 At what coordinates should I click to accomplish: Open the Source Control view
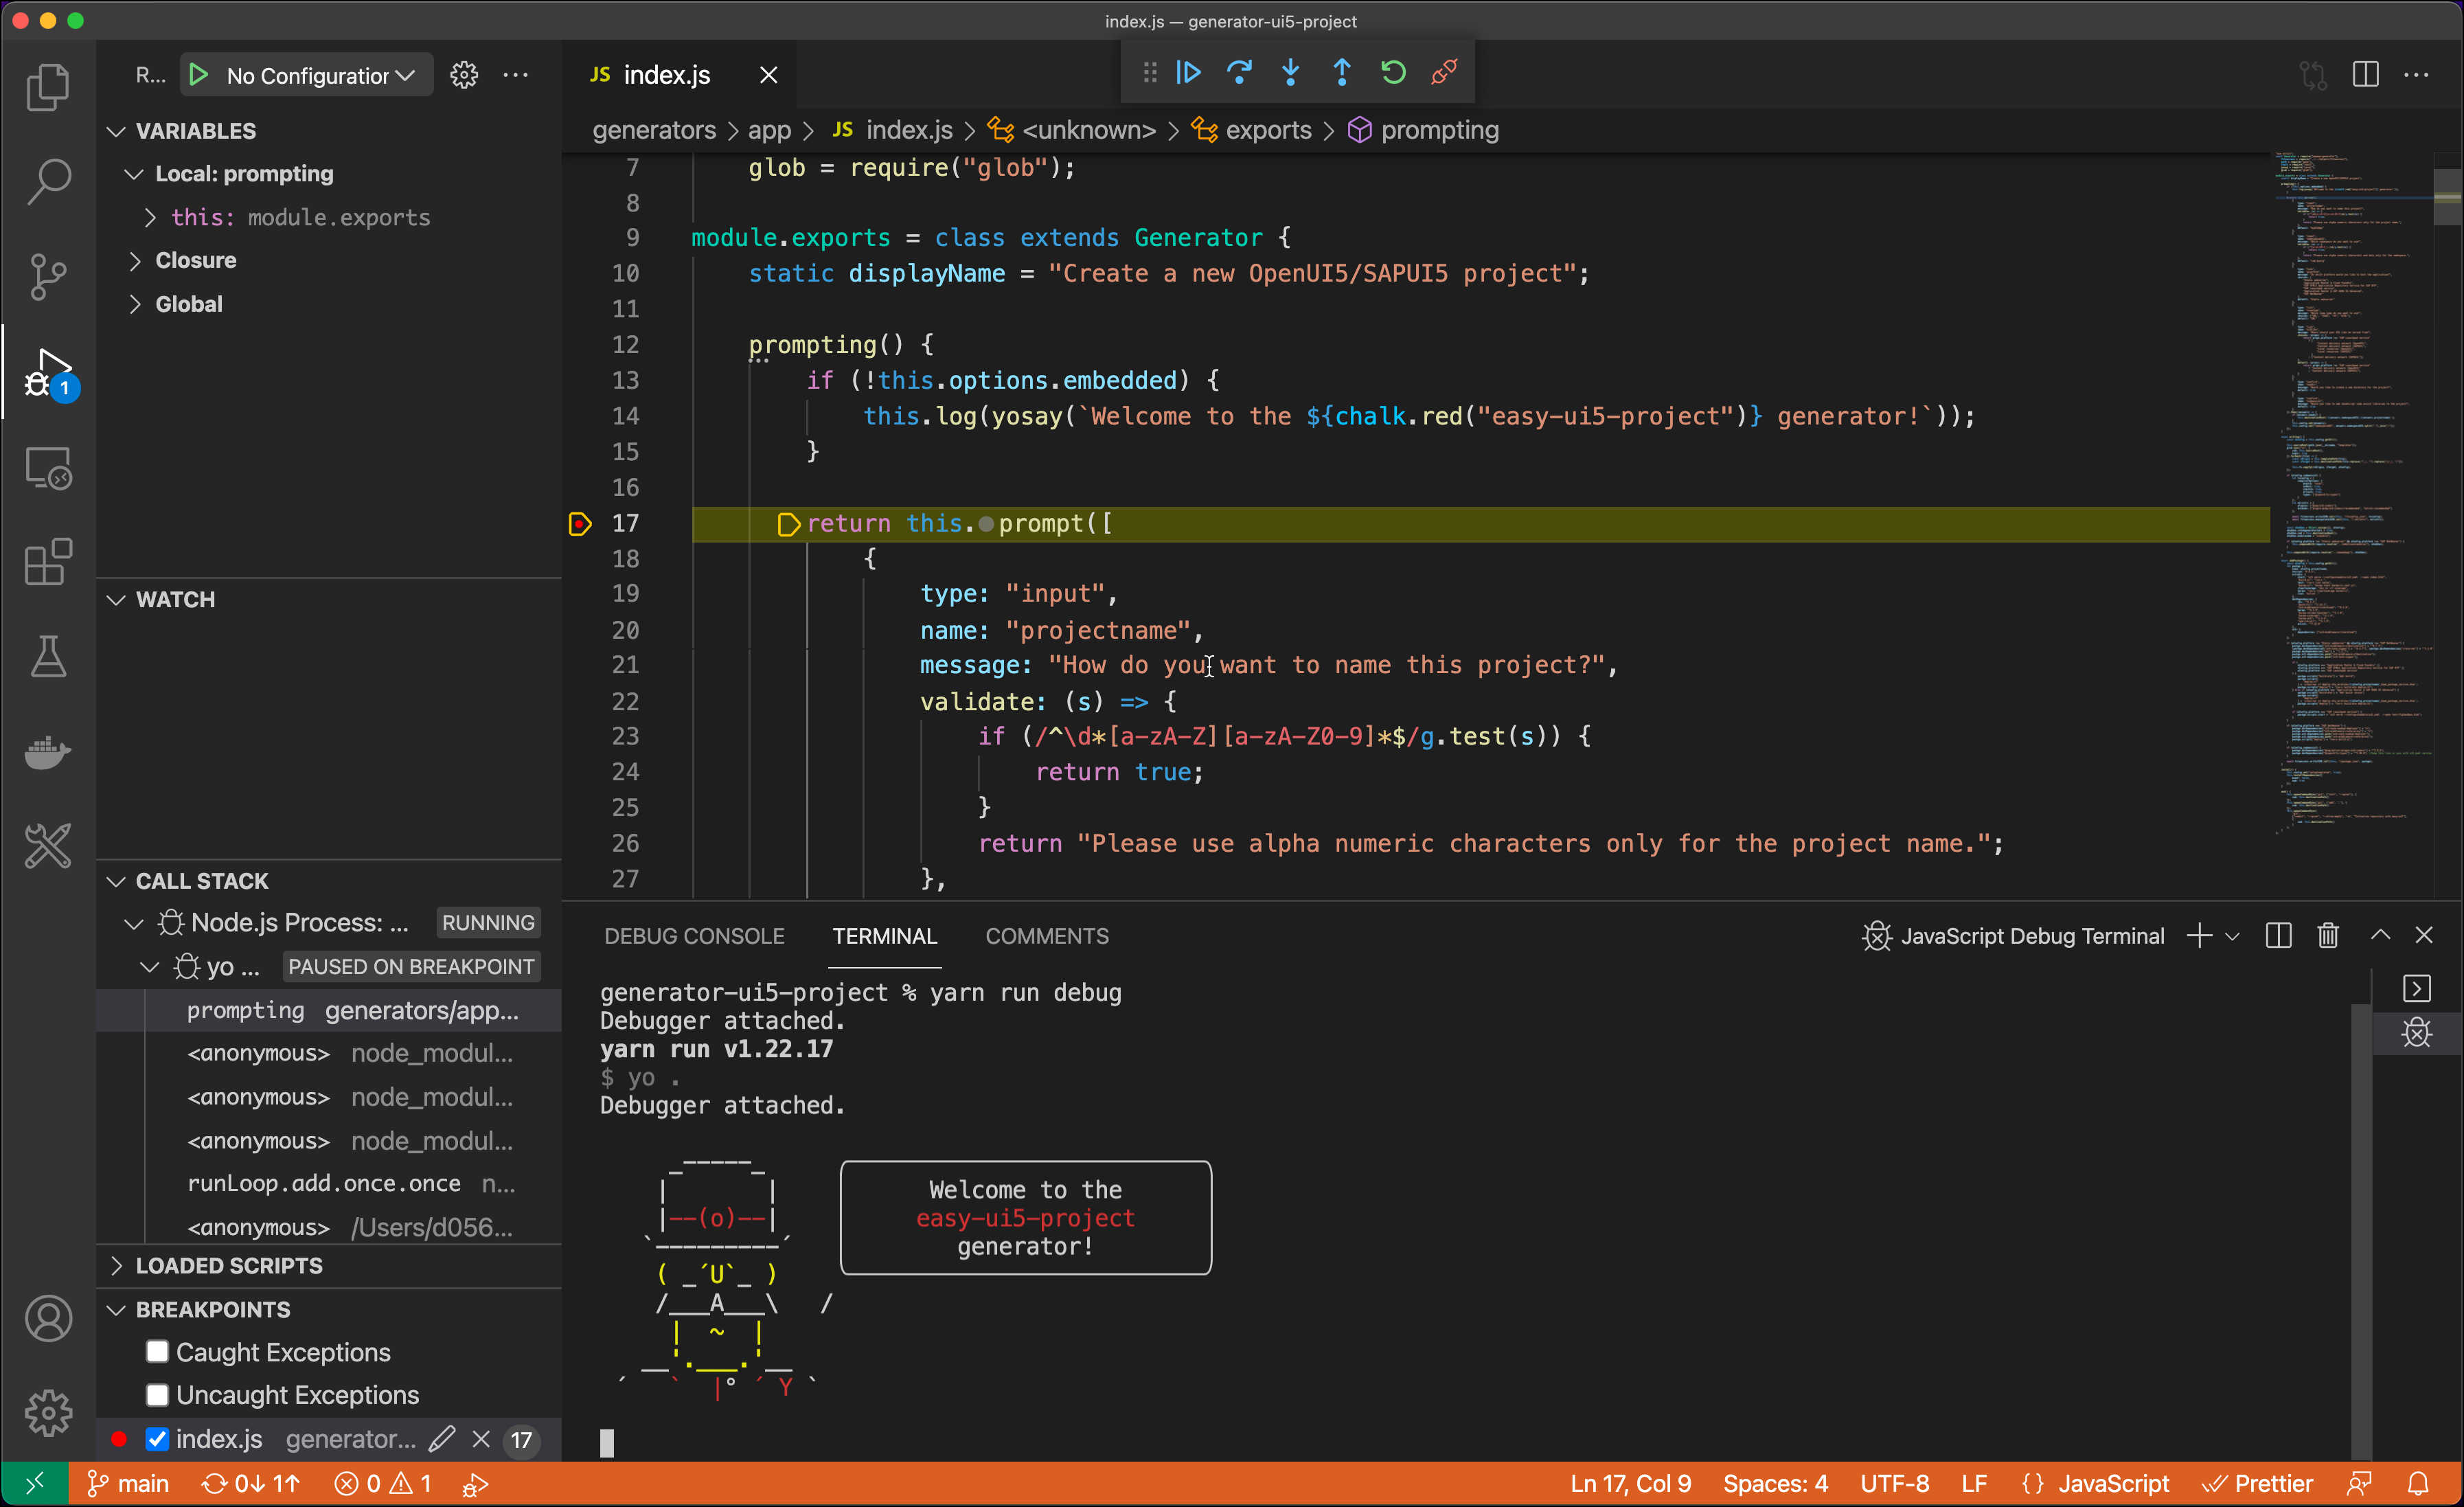click(x=47, y=276)
